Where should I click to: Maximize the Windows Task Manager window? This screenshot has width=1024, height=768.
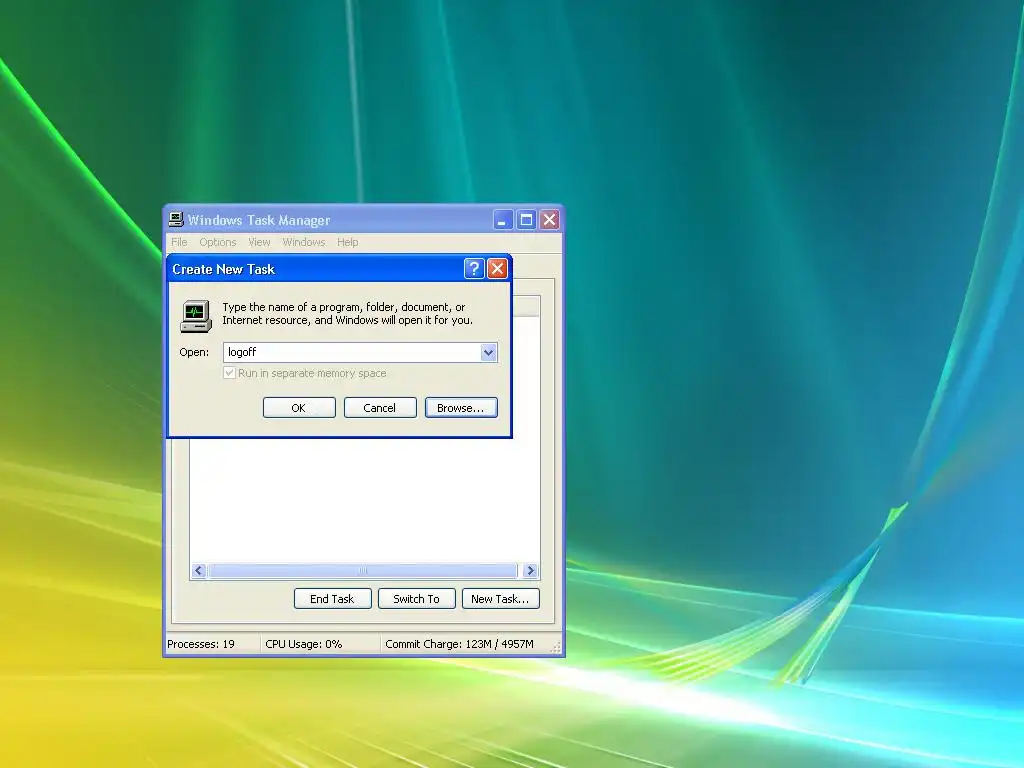pyautogui.click(x=526, y=220)
